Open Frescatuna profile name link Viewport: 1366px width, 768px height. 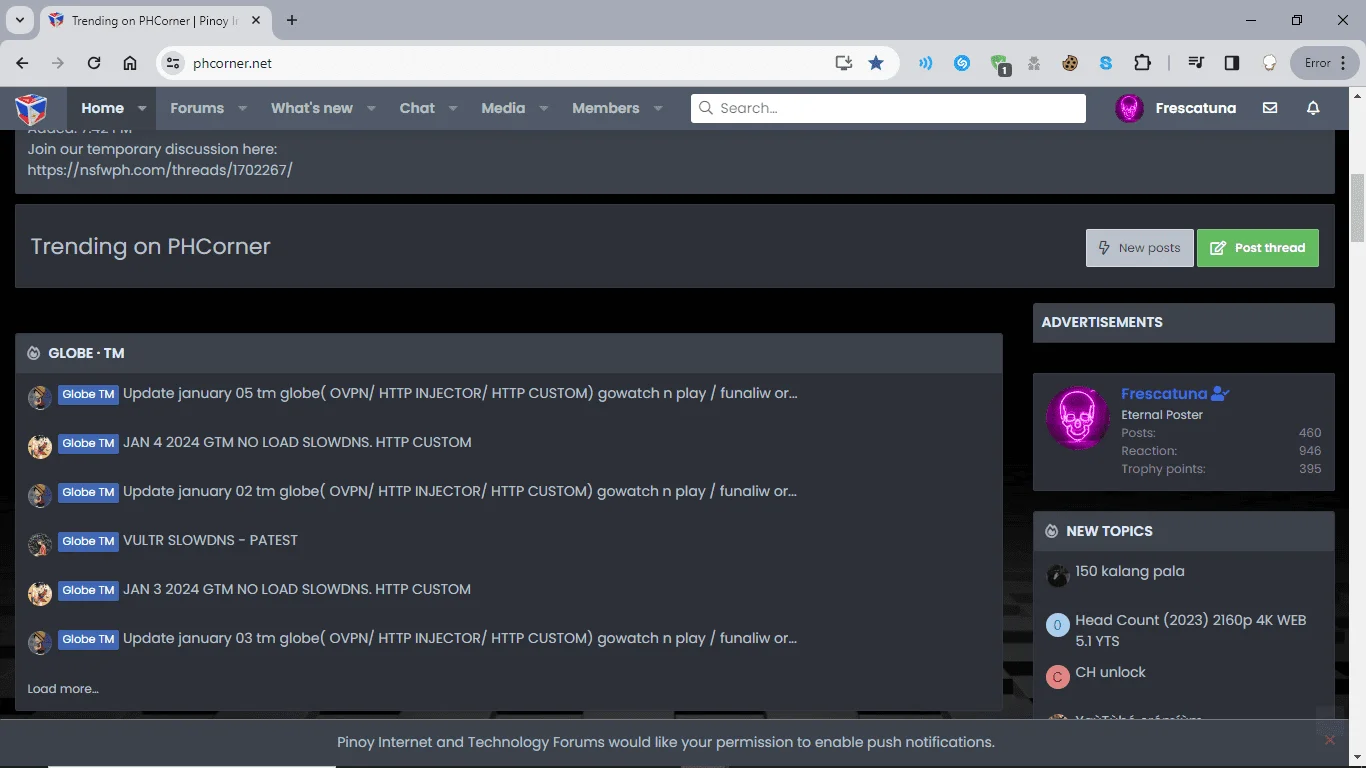[x=1164, y=394]
